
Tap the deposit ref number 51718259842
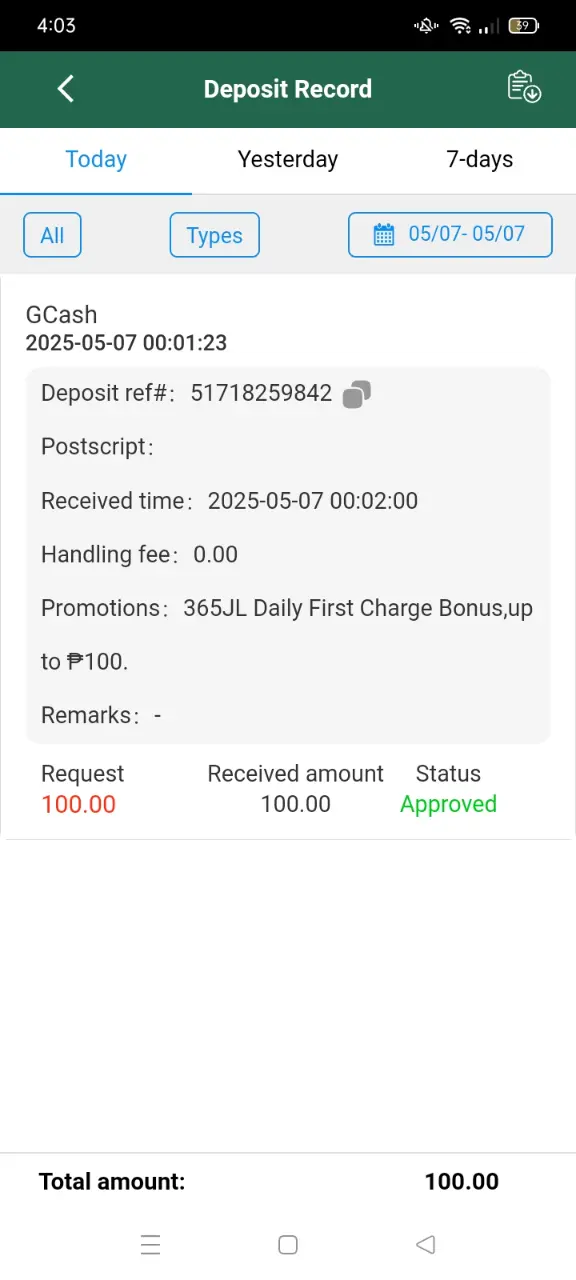[261, 393]
